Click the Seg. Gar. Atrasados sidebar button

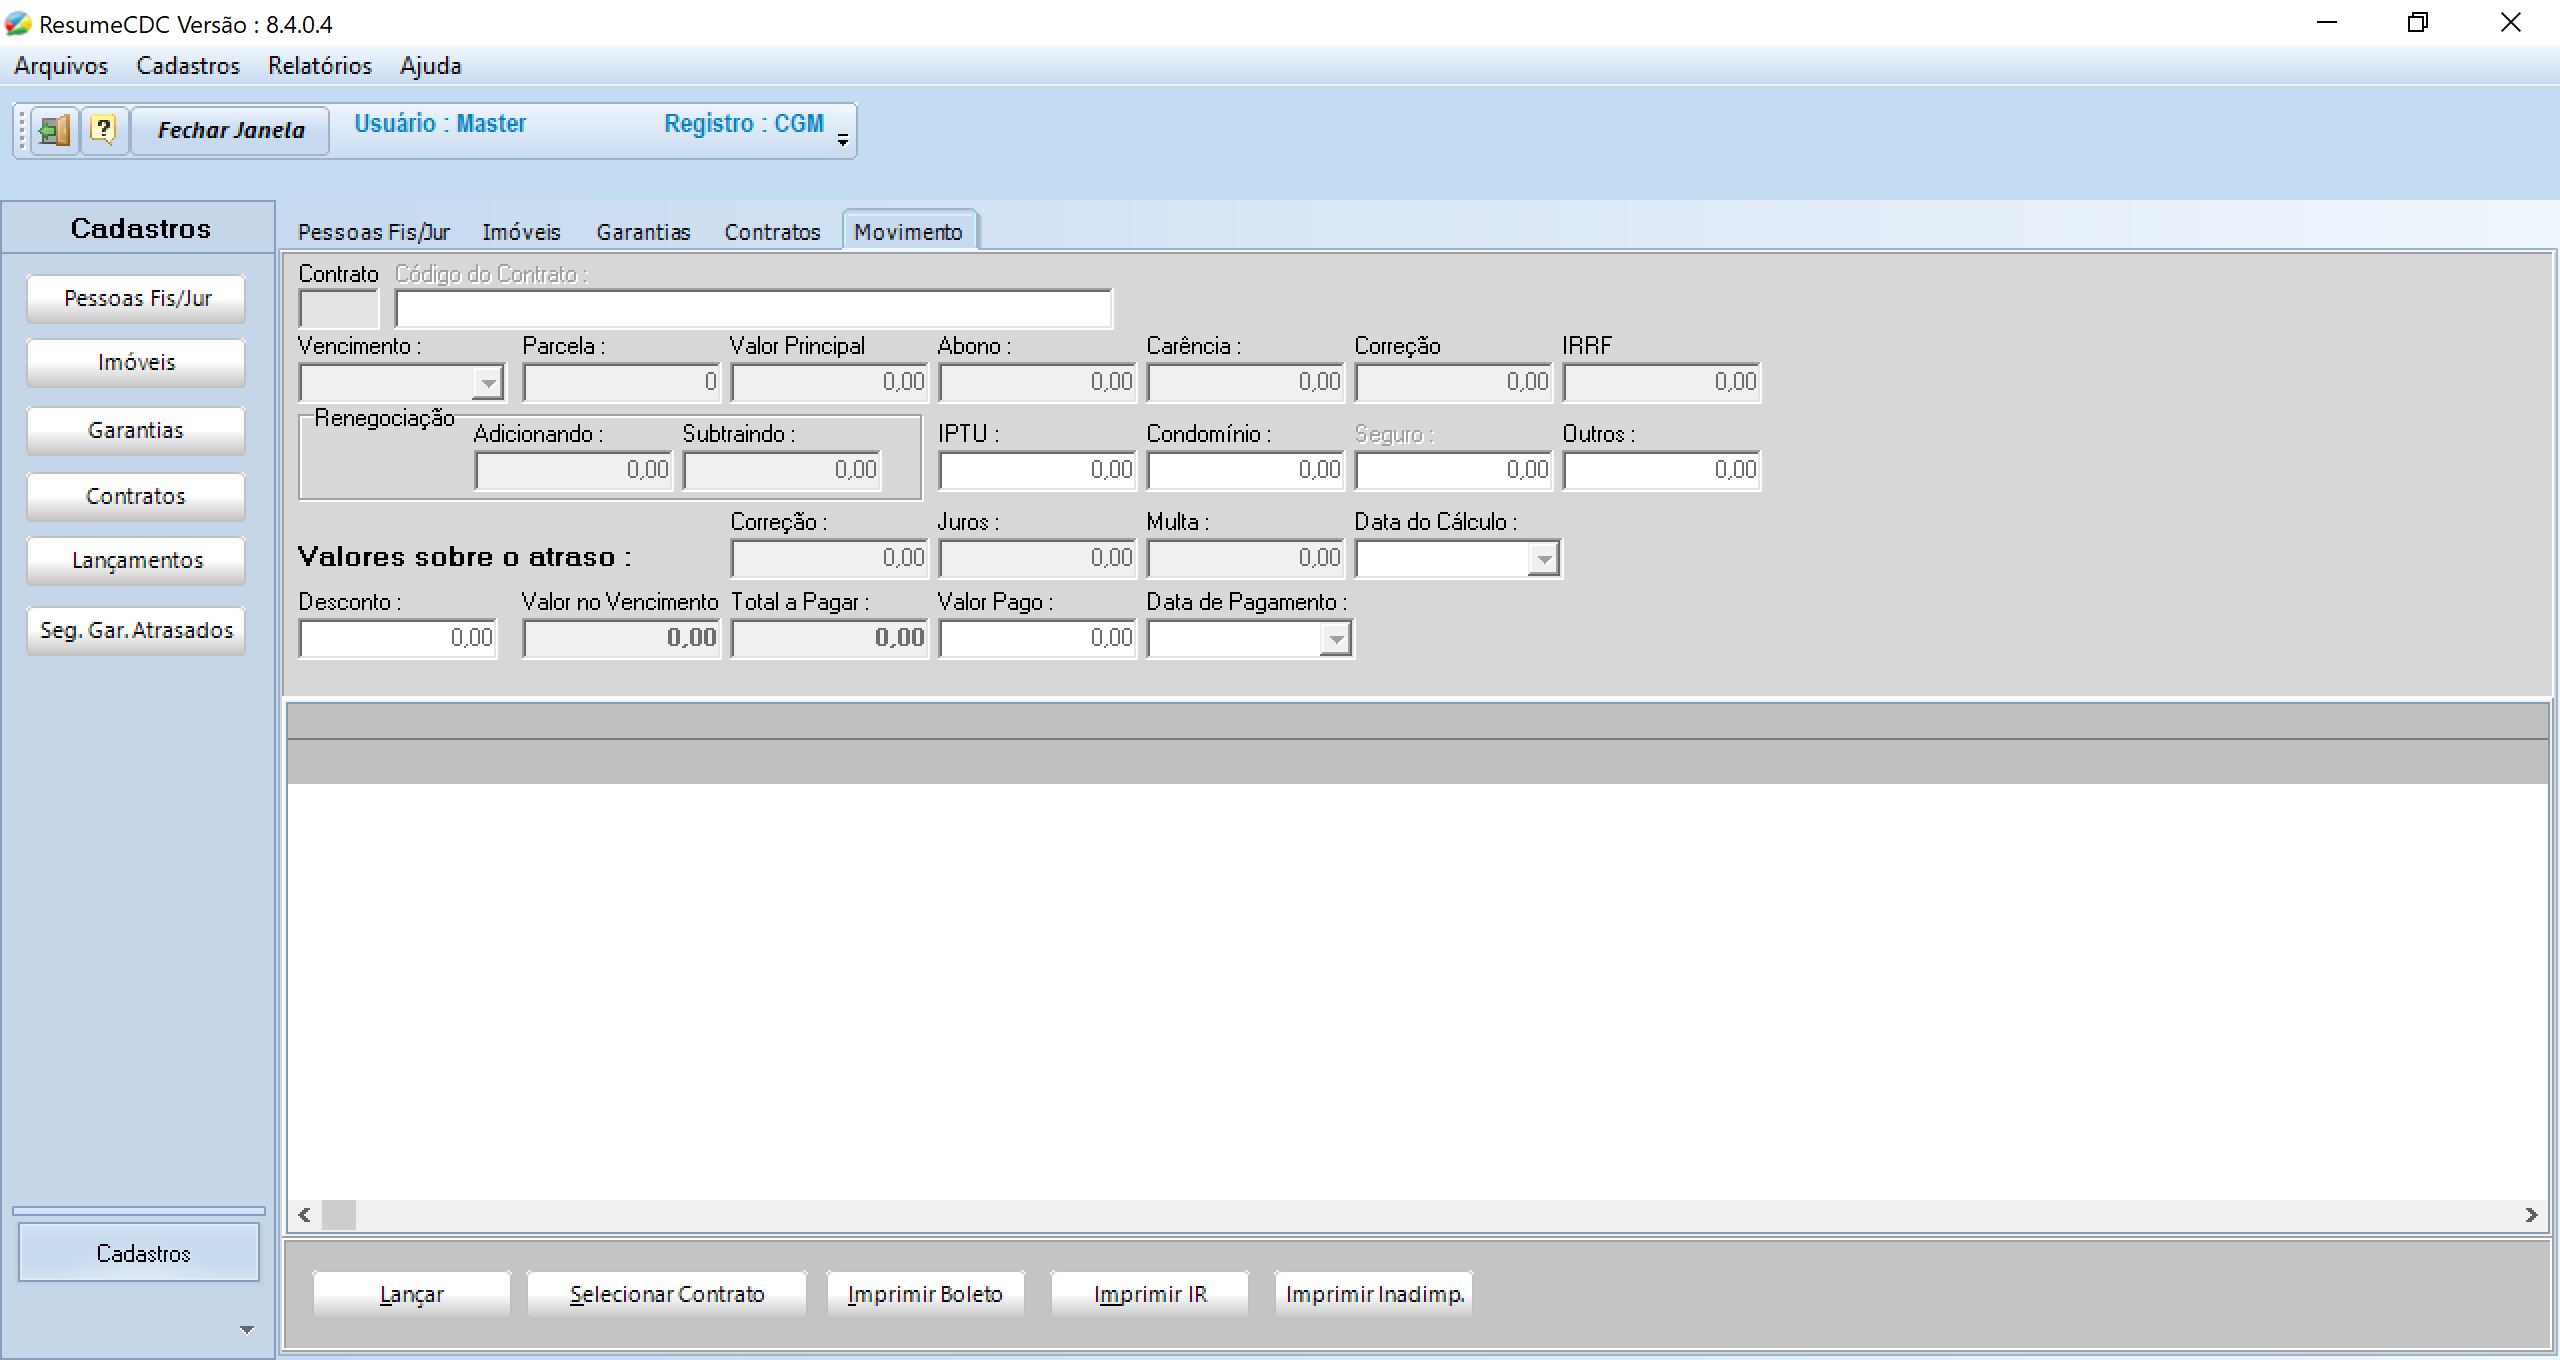136,631
